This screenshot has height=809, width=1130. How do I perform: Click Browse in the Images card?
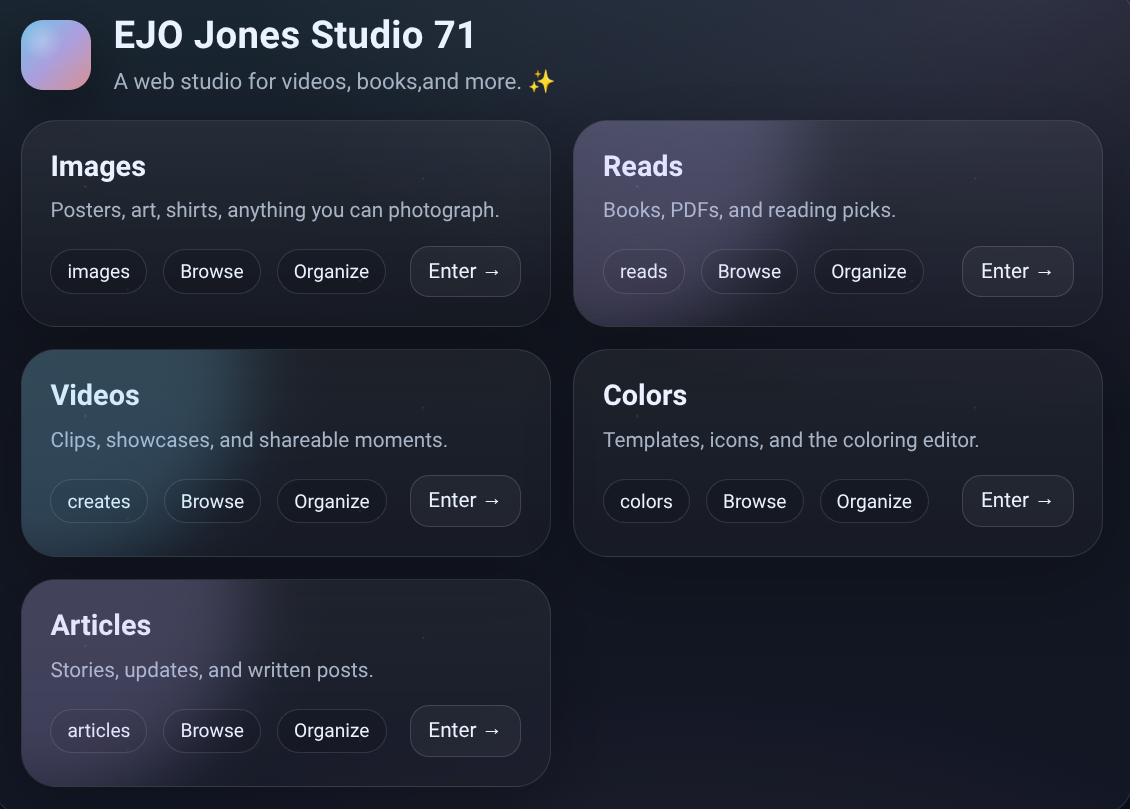click(211, 271)
